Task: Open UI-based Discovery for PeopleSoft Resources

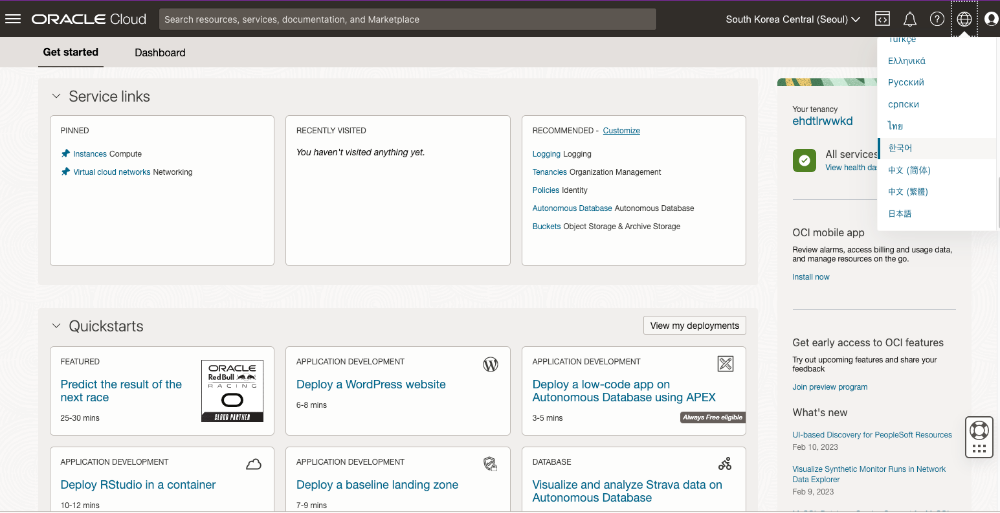Action: point(872,435)
